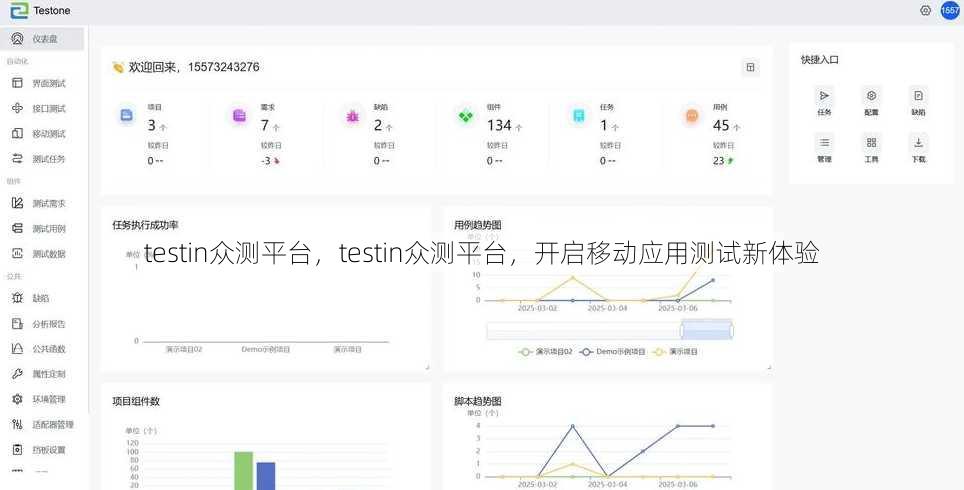This screenshot has width=964, height=490.
Task: Click the pink bug 缺陷 stat icon
Action: [x=352, y=115]
